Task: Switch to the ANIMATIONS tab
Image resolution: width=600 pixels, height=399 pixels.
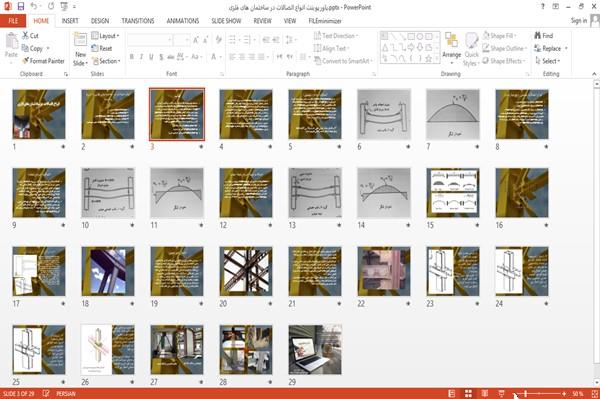Action: tap(183, 21)
